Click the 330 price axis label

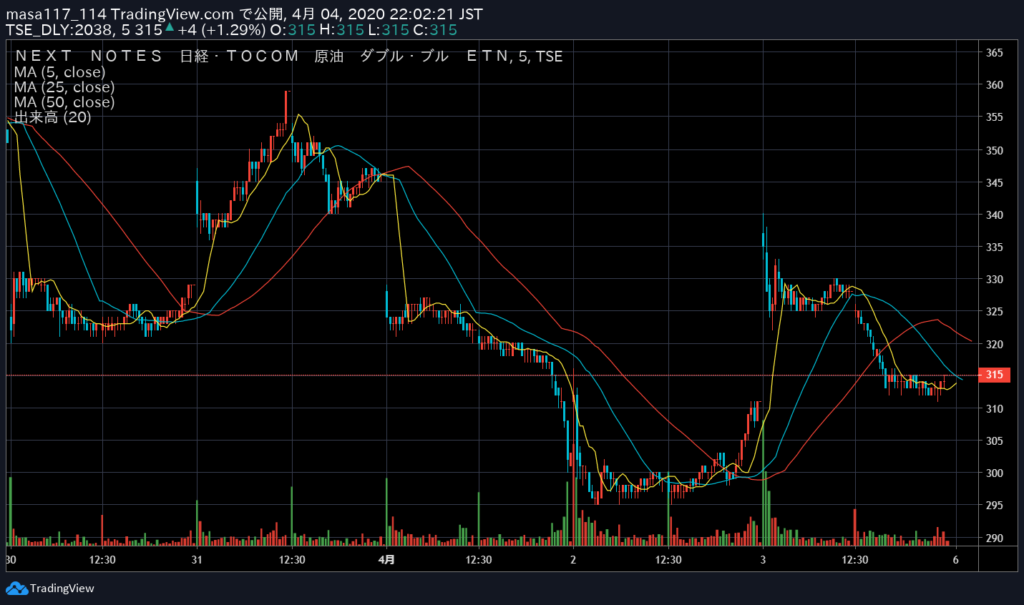pyautogui.click(x=994, y=280)
